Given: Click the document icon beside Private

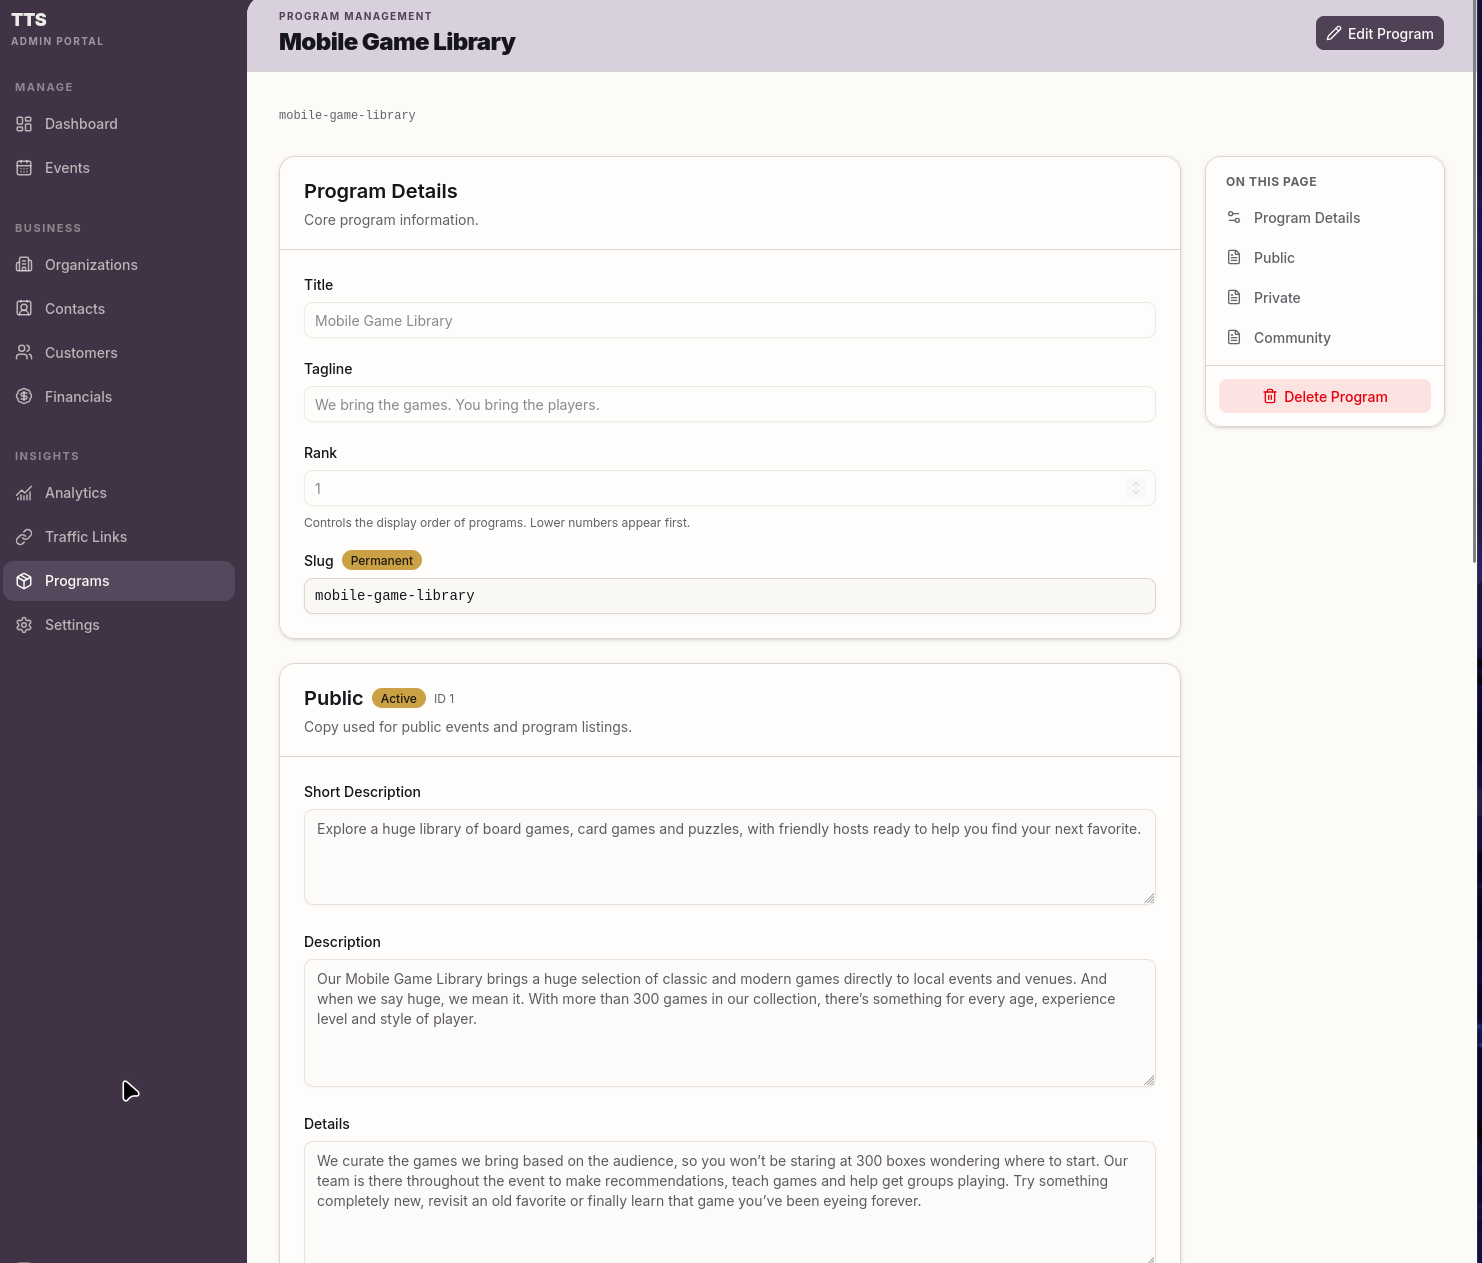Looking at the screenshot, I should point(1234,298).
